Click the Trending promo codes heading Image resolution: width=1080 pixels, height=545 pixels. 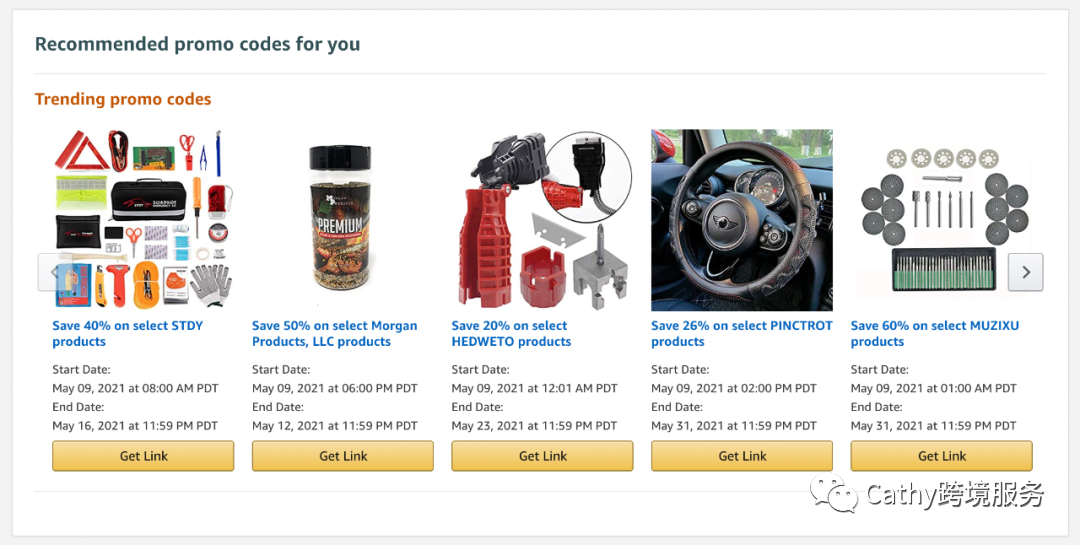point(123,99)
